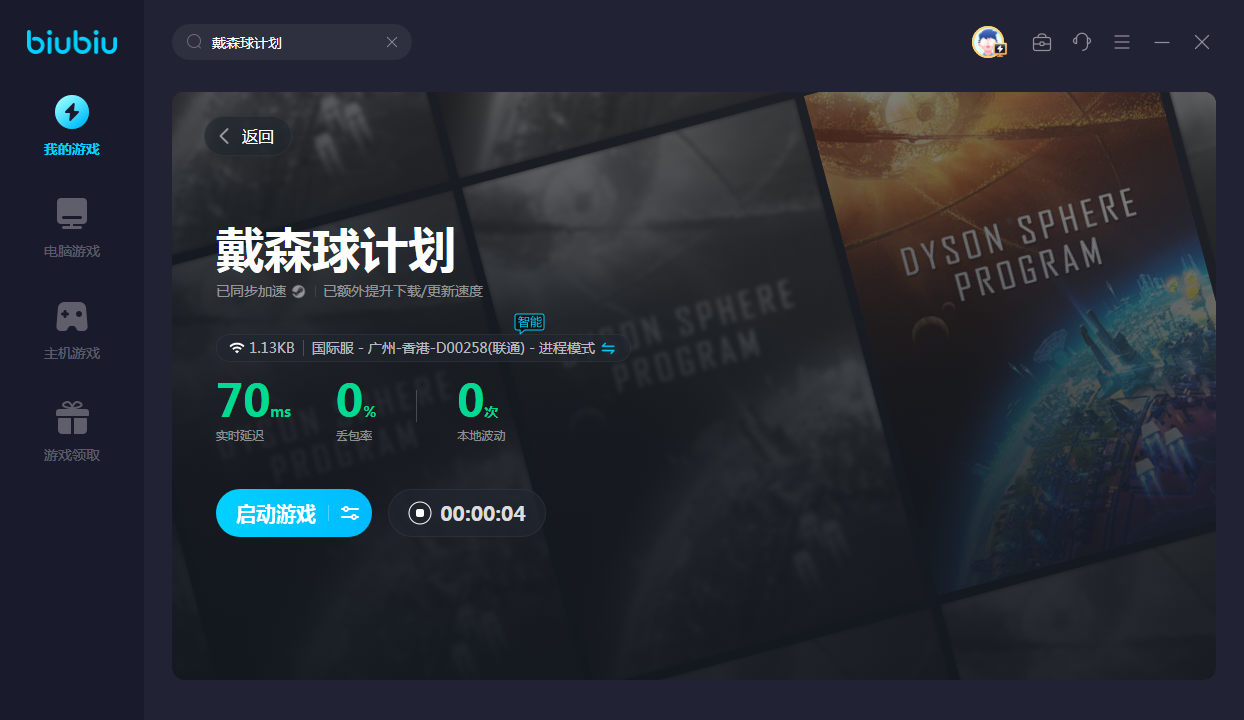
Task: Click the magnifier search icon
Action: pyautogui.click(x=195, y=42)
